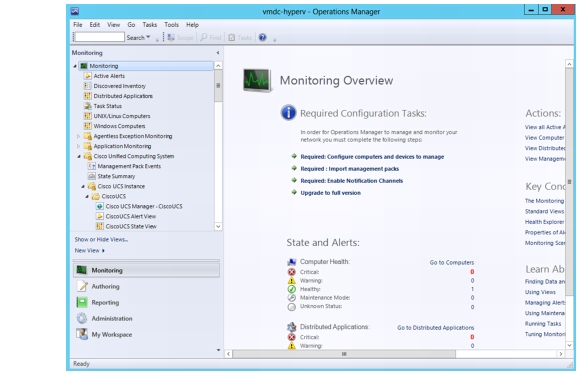Open the Search dropdown arrow
Viewport: 580px width, 375px height.
coord(148,37)
